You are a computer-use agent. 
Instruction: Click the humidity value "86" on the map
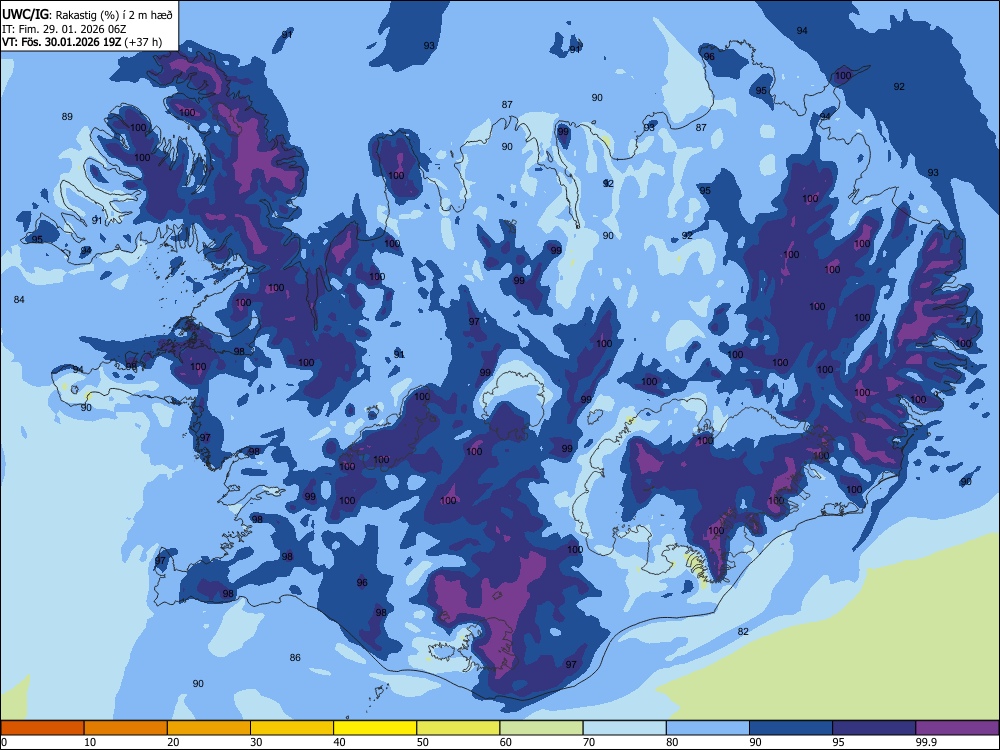coord(295,658)
